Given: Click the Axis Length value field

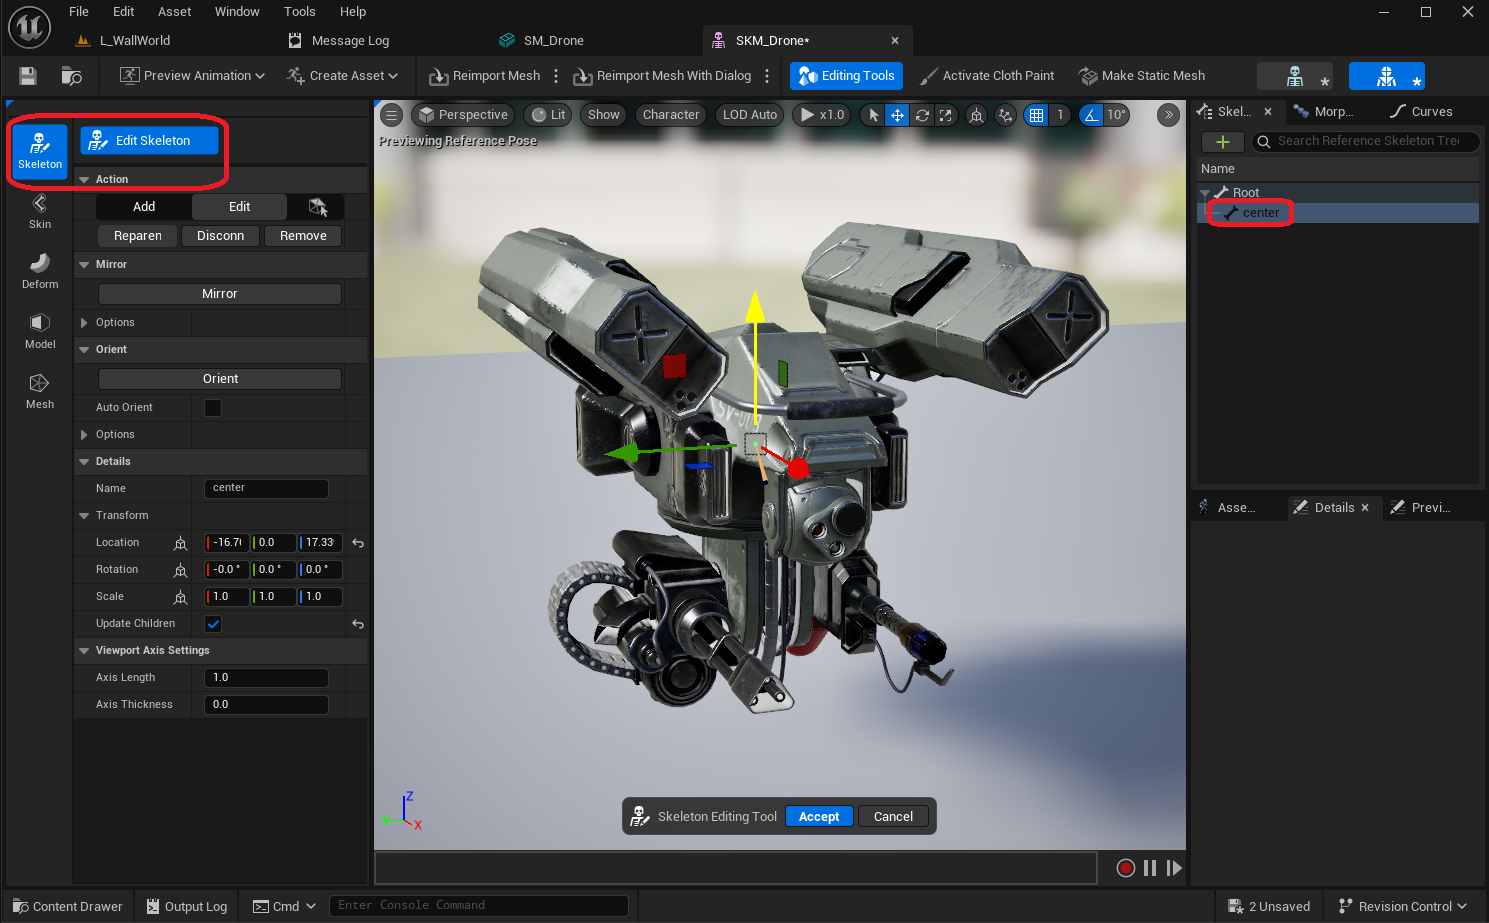Looking at the screenshot, I should (266, 678).
